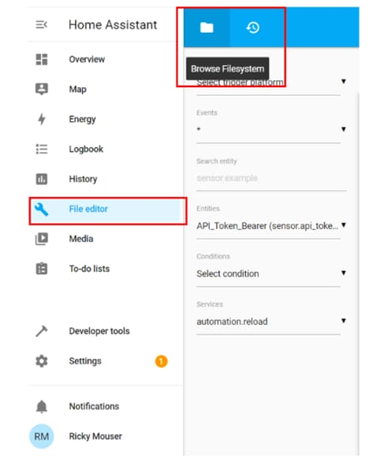Open the Notifications bell
The width and height of the screenshot is (370, 471).
coord(42,406)
